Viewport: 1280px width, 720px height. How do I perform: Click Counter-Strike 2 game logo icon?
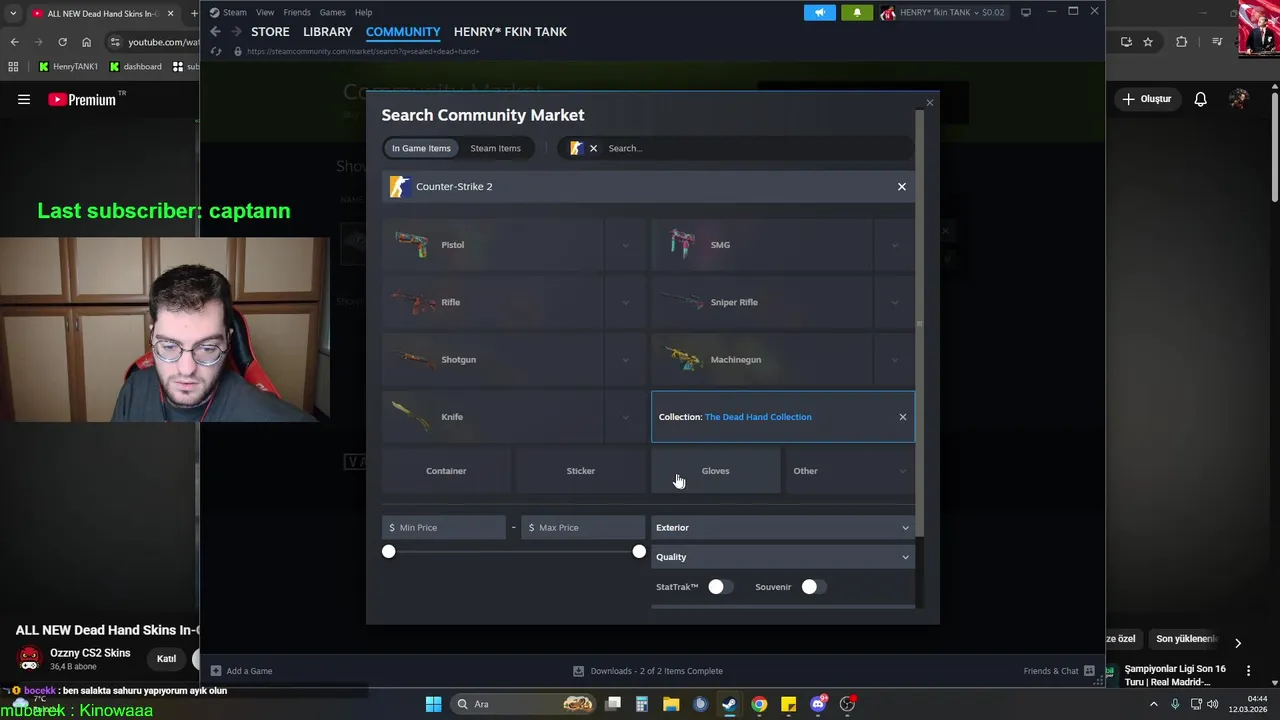tap(400, 187)
